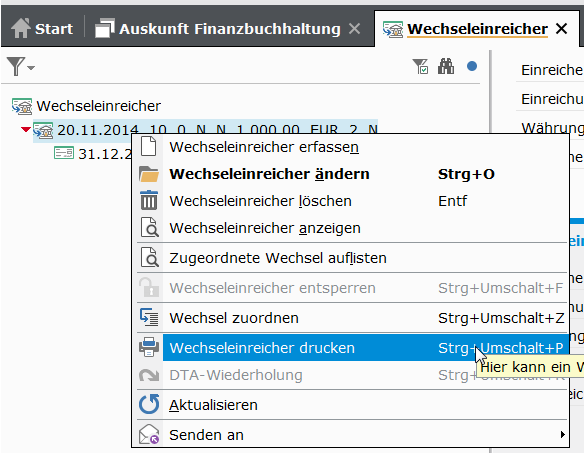Click magnifier icon for Zugeordnete Wechsel auflisten
Viewport: 584px width, 453px height.
[149, 258]
